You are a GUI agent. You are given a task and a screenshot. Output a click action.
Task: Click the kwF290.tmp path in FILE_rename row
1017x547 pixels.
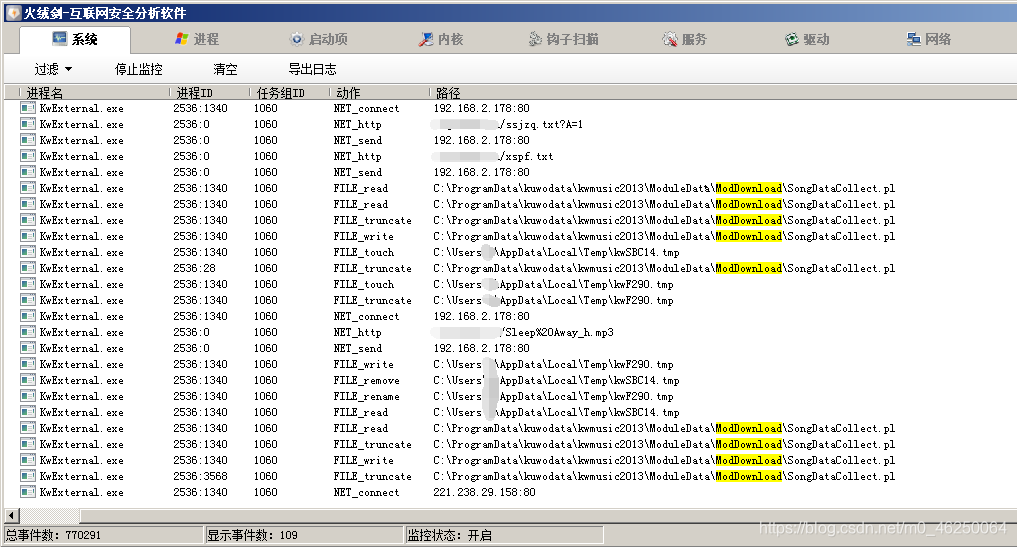(553, 396)
